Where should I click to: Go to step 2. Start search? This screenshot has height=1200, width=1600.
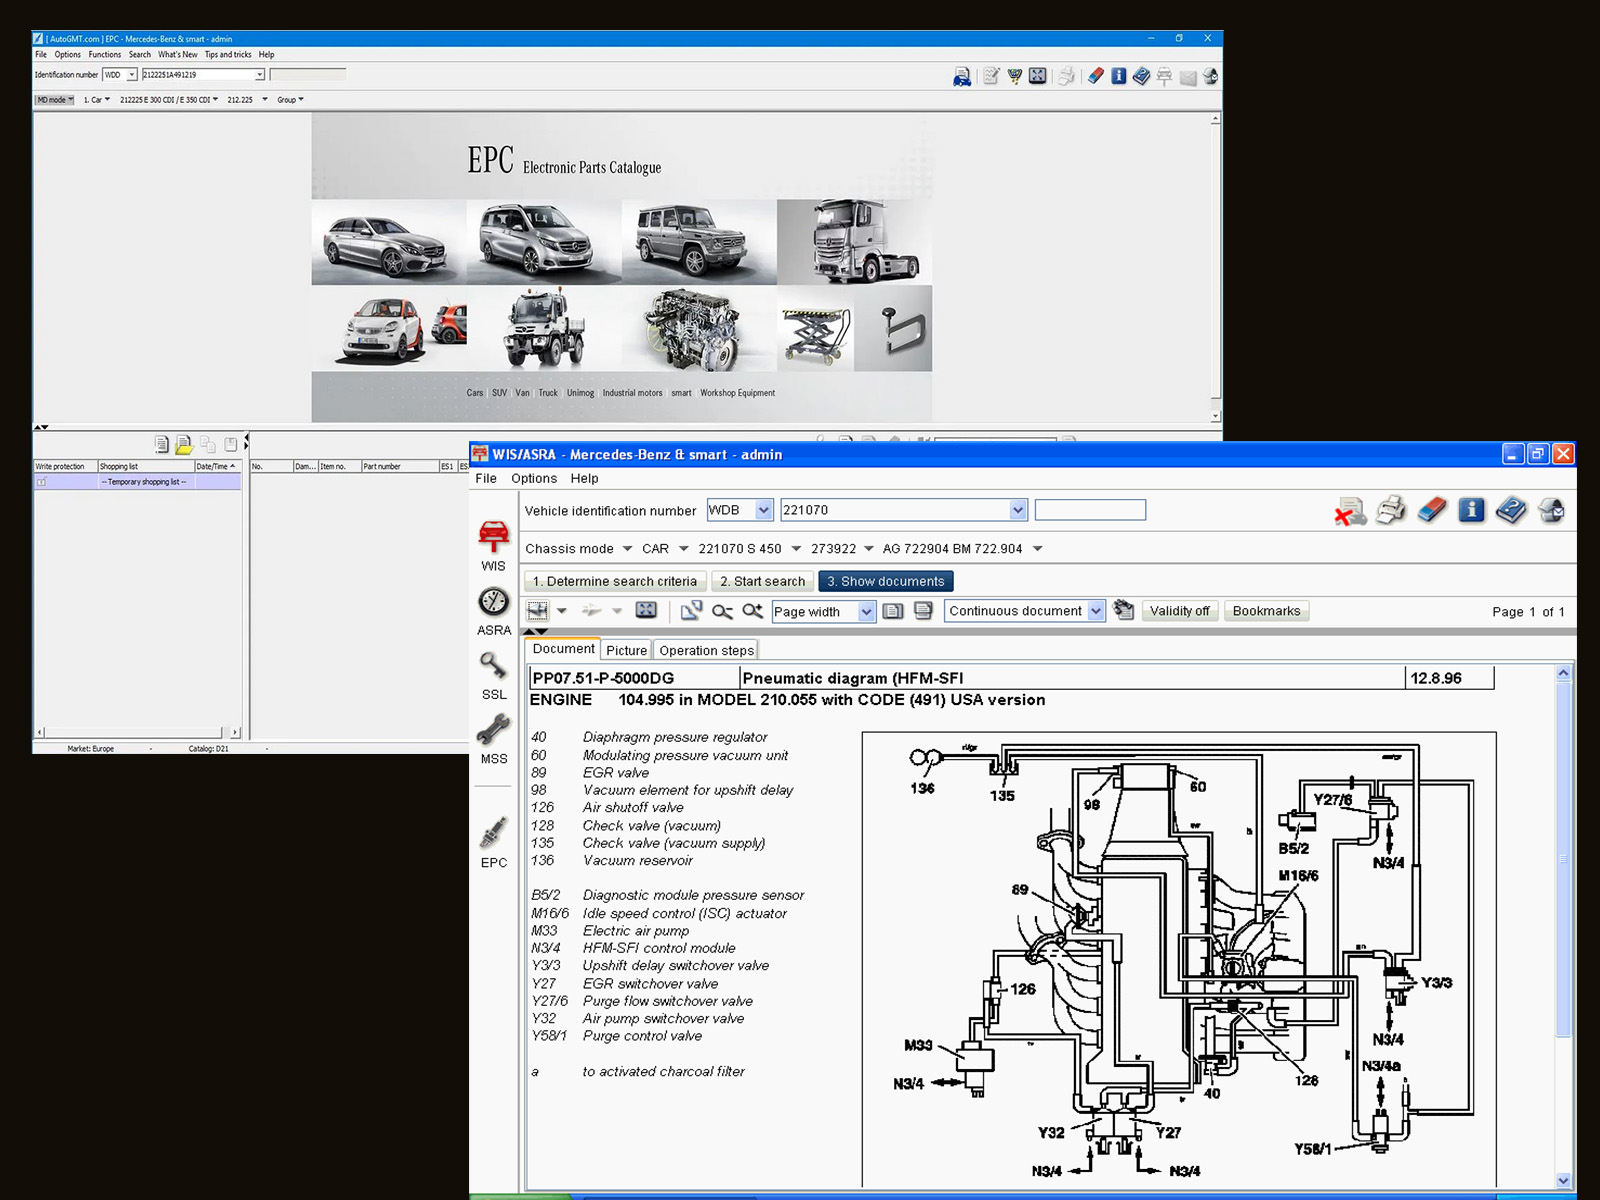tap(762, 581)
